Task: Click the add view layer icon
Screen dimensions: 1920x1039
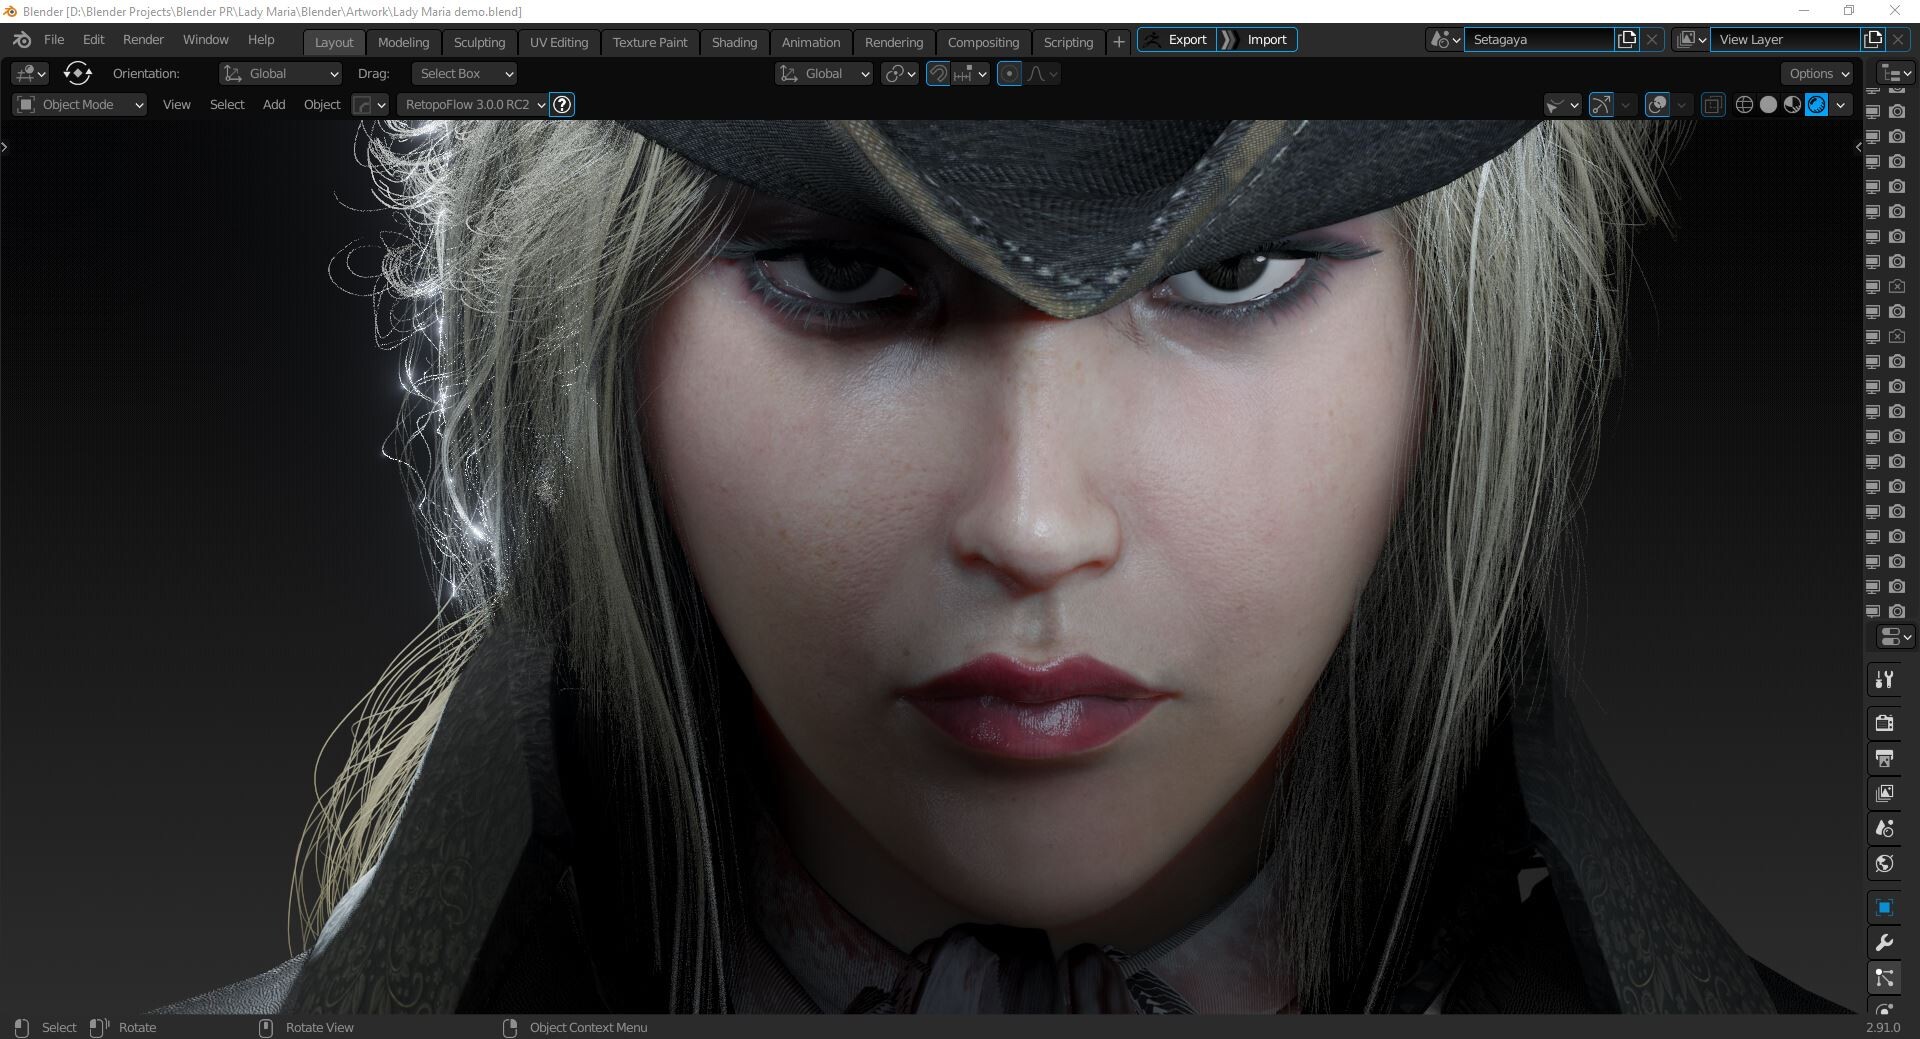Action: (x=1873, y=40)
